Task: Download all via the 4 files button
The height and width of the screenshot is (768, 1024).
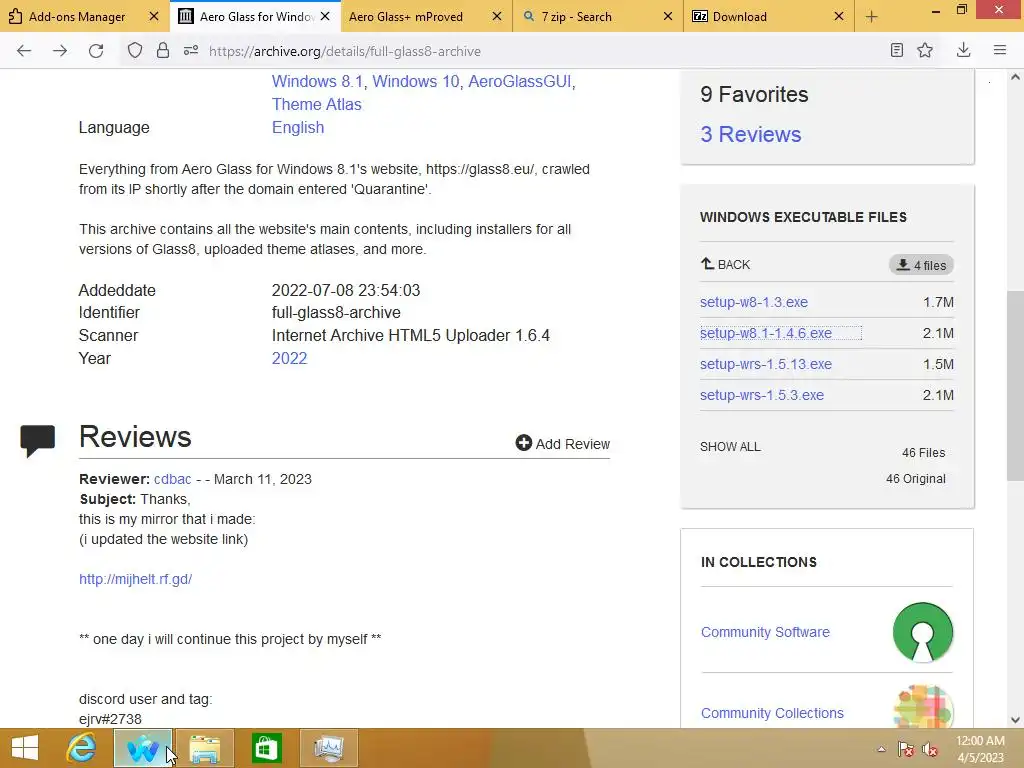Action: [921, 265]
